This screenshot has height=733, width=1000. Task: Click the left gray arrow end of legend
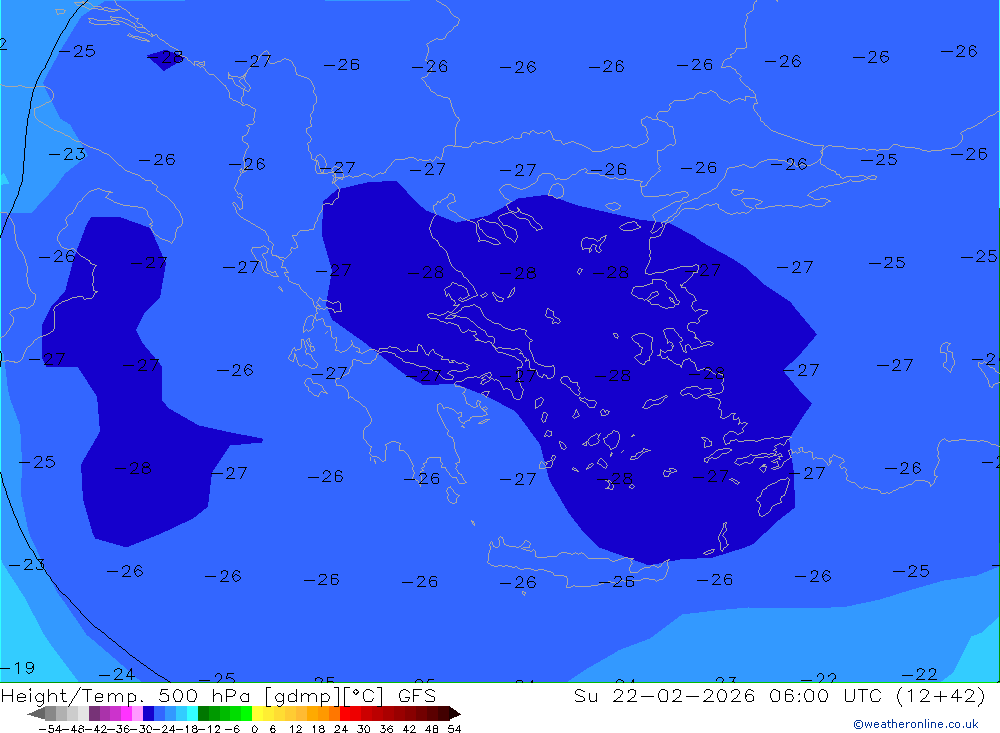tap(36, 714)
